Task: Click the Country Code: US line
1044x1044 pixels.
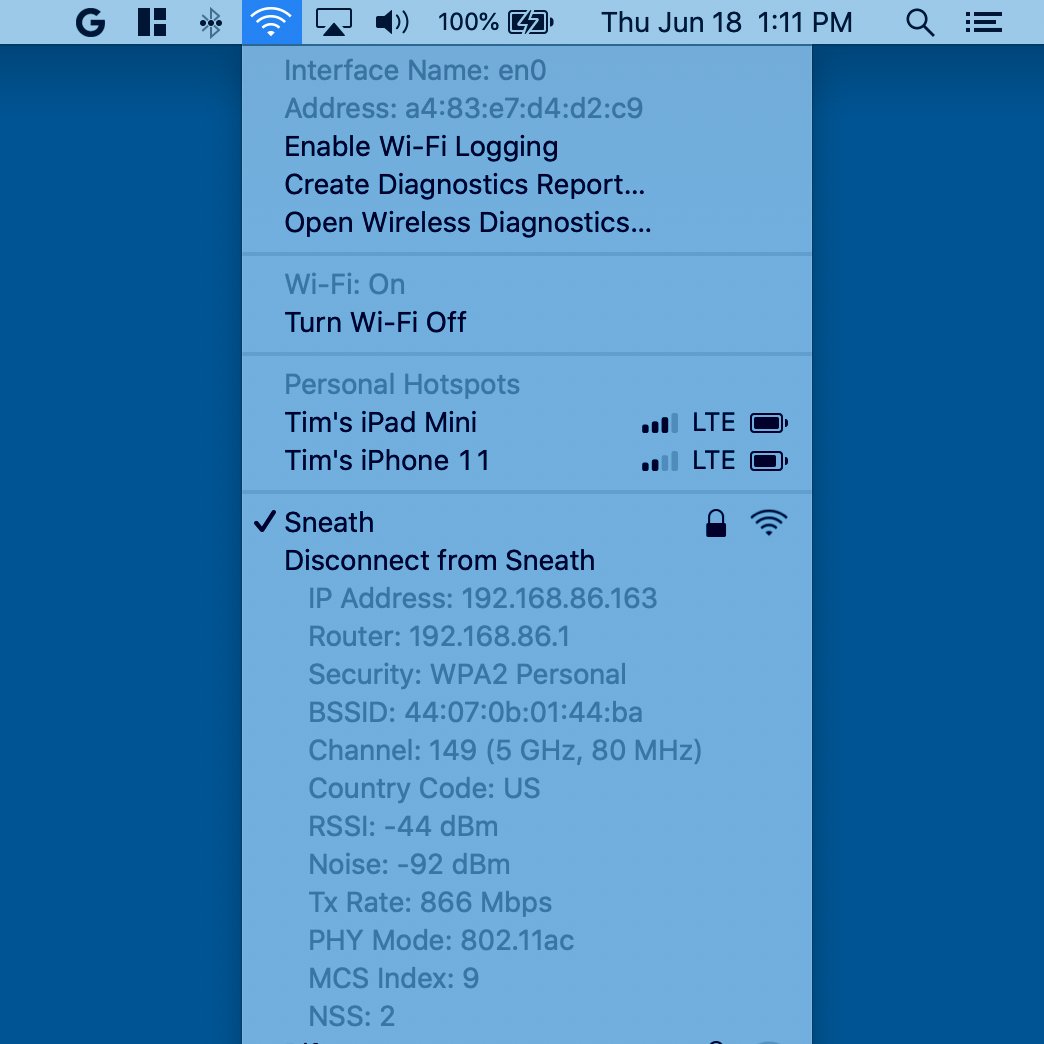Action: point(423,788)
